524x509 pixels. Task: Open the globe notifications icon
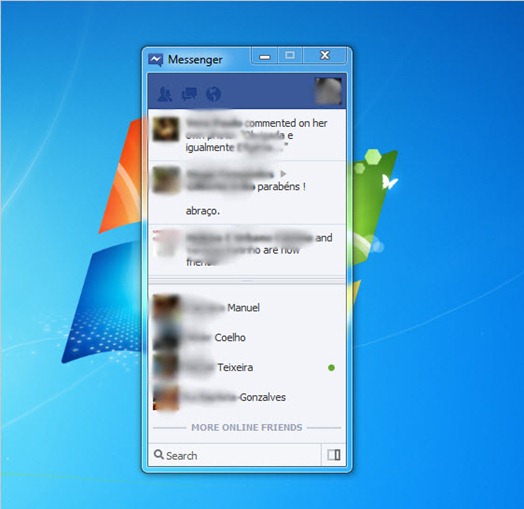[213, 94]
